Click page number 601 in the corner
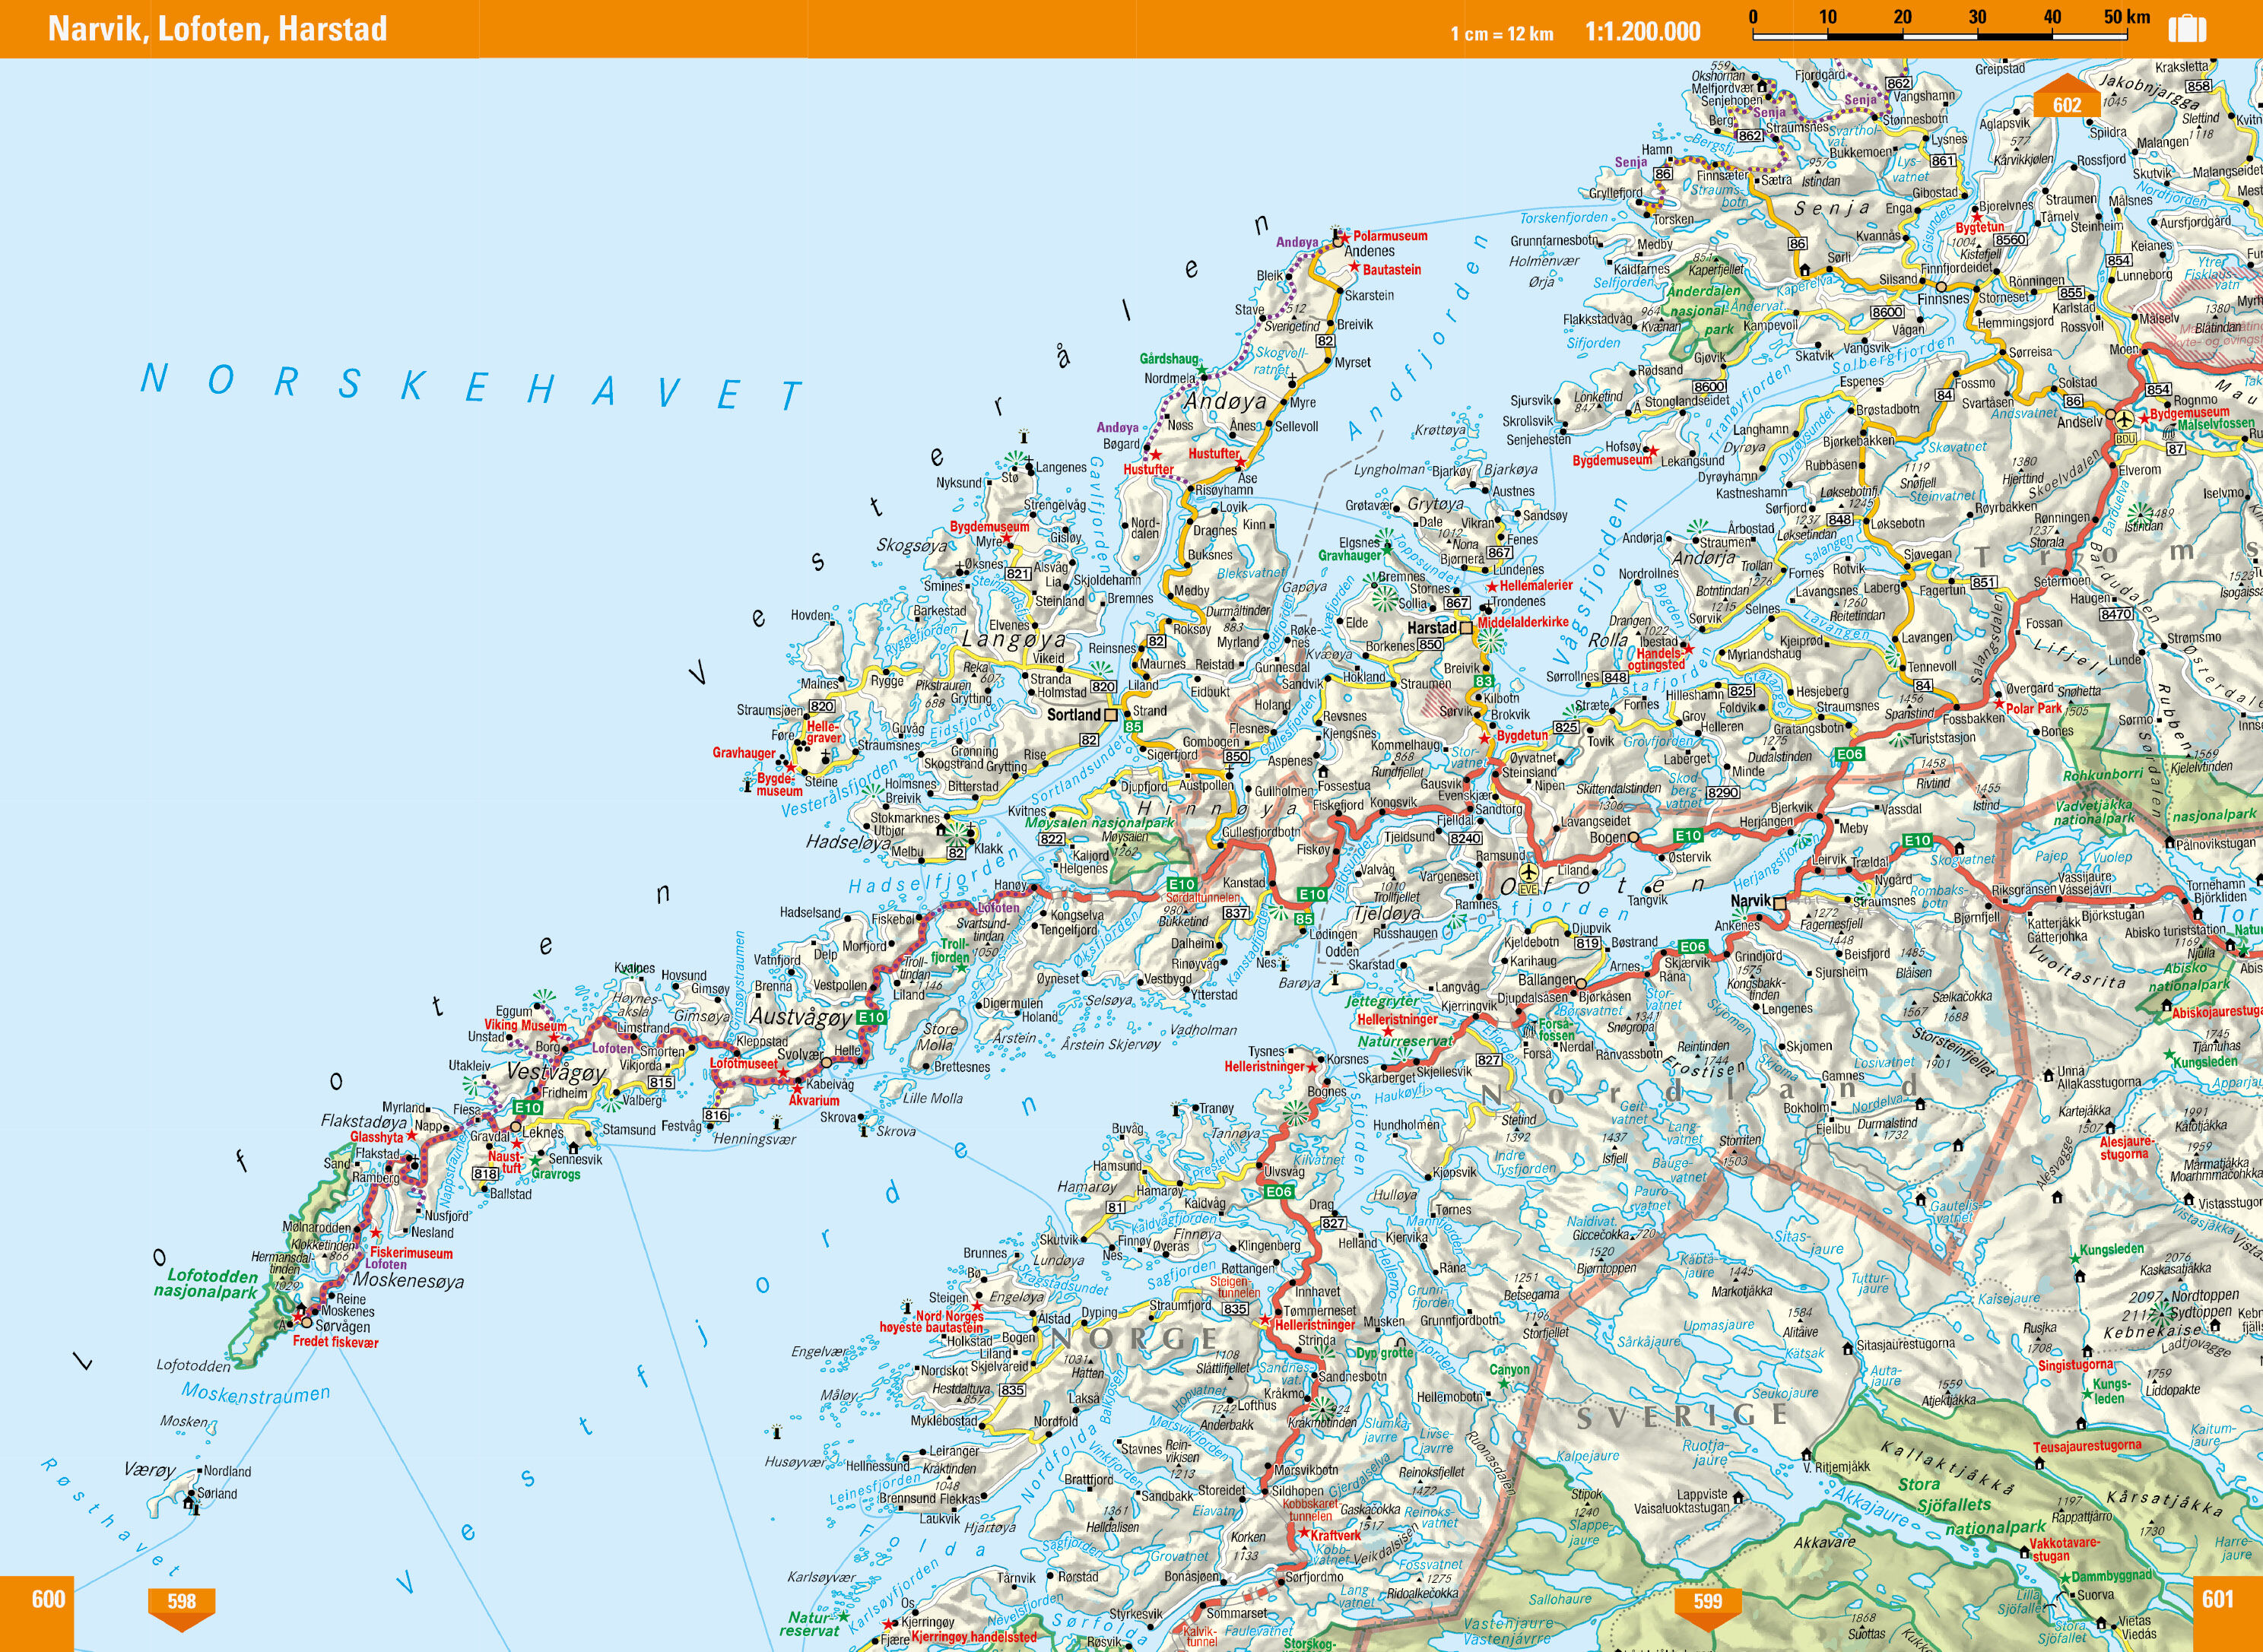 coord(2217,1599)
